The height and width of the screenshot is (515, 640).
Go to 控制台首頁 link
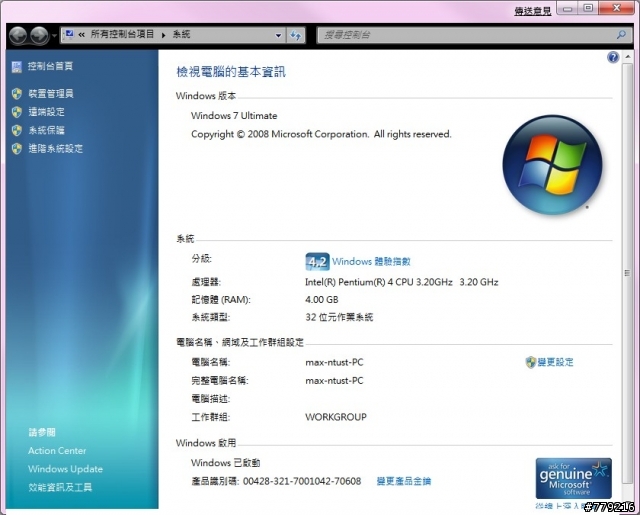(x=50, y=66)
